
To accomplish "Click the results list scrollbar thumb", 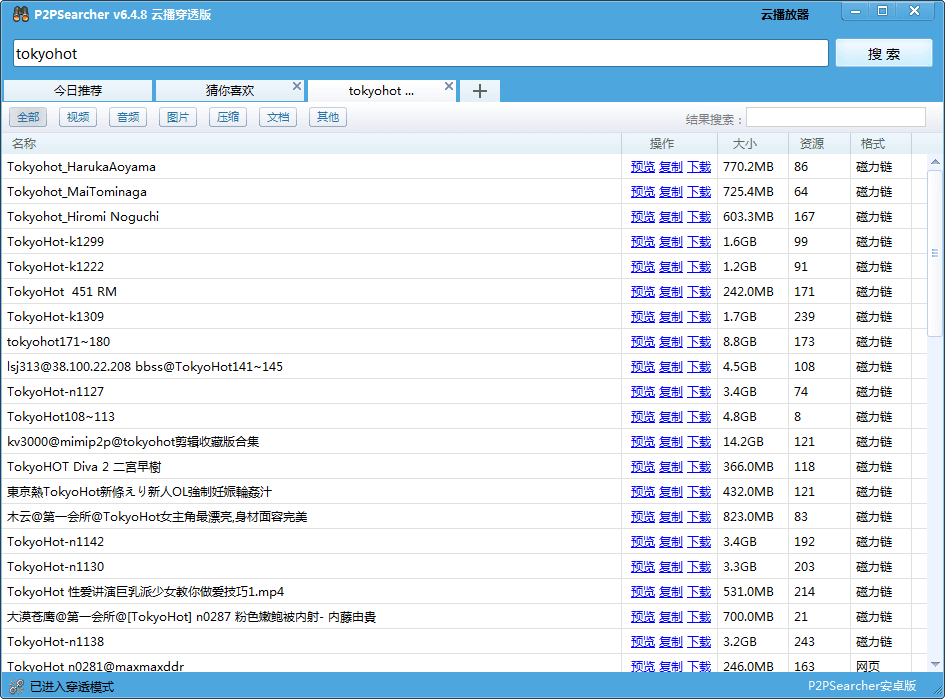I will 935,253.
